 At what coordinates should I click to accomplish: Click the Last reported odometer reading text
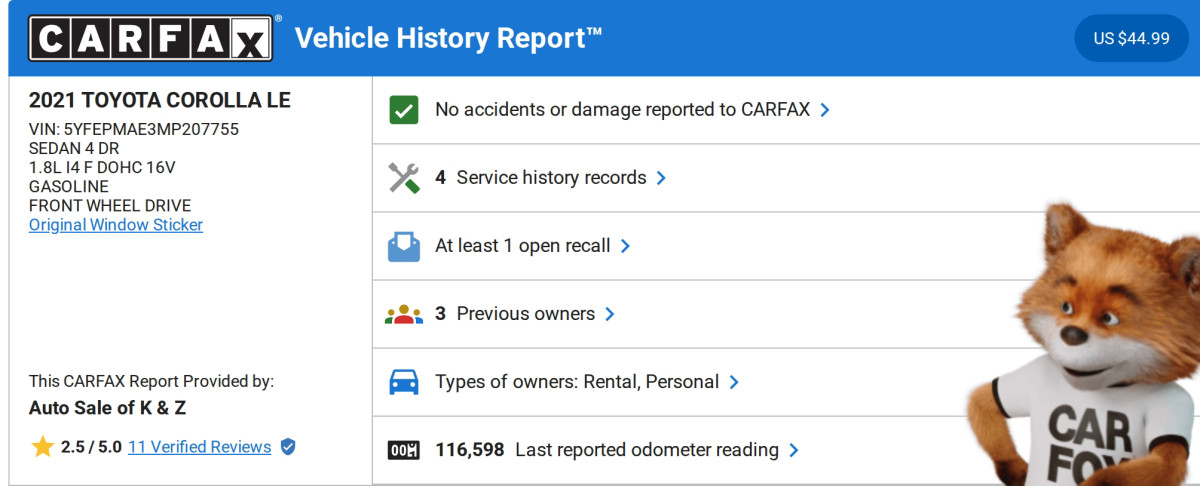point(646,450)
